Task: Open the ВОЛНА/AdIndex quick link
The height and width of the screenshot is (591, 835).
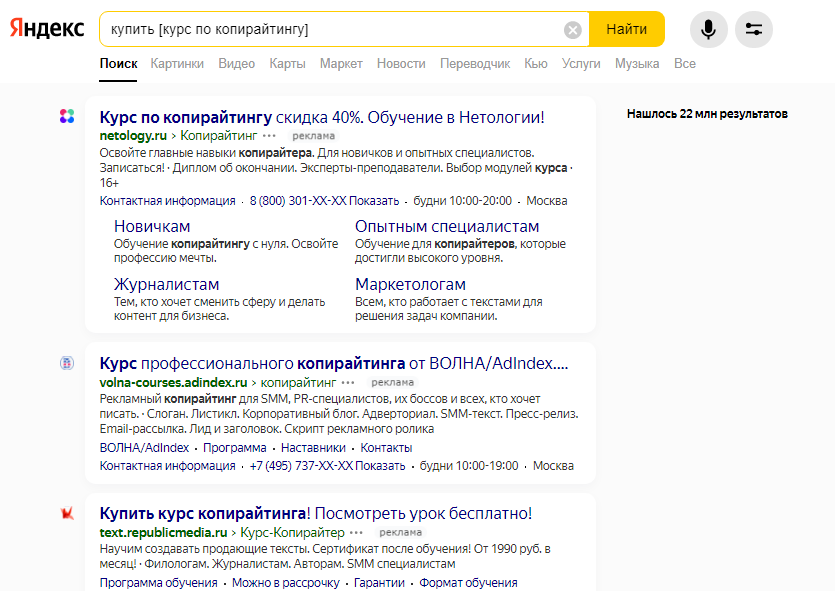Action: point(144,448)
